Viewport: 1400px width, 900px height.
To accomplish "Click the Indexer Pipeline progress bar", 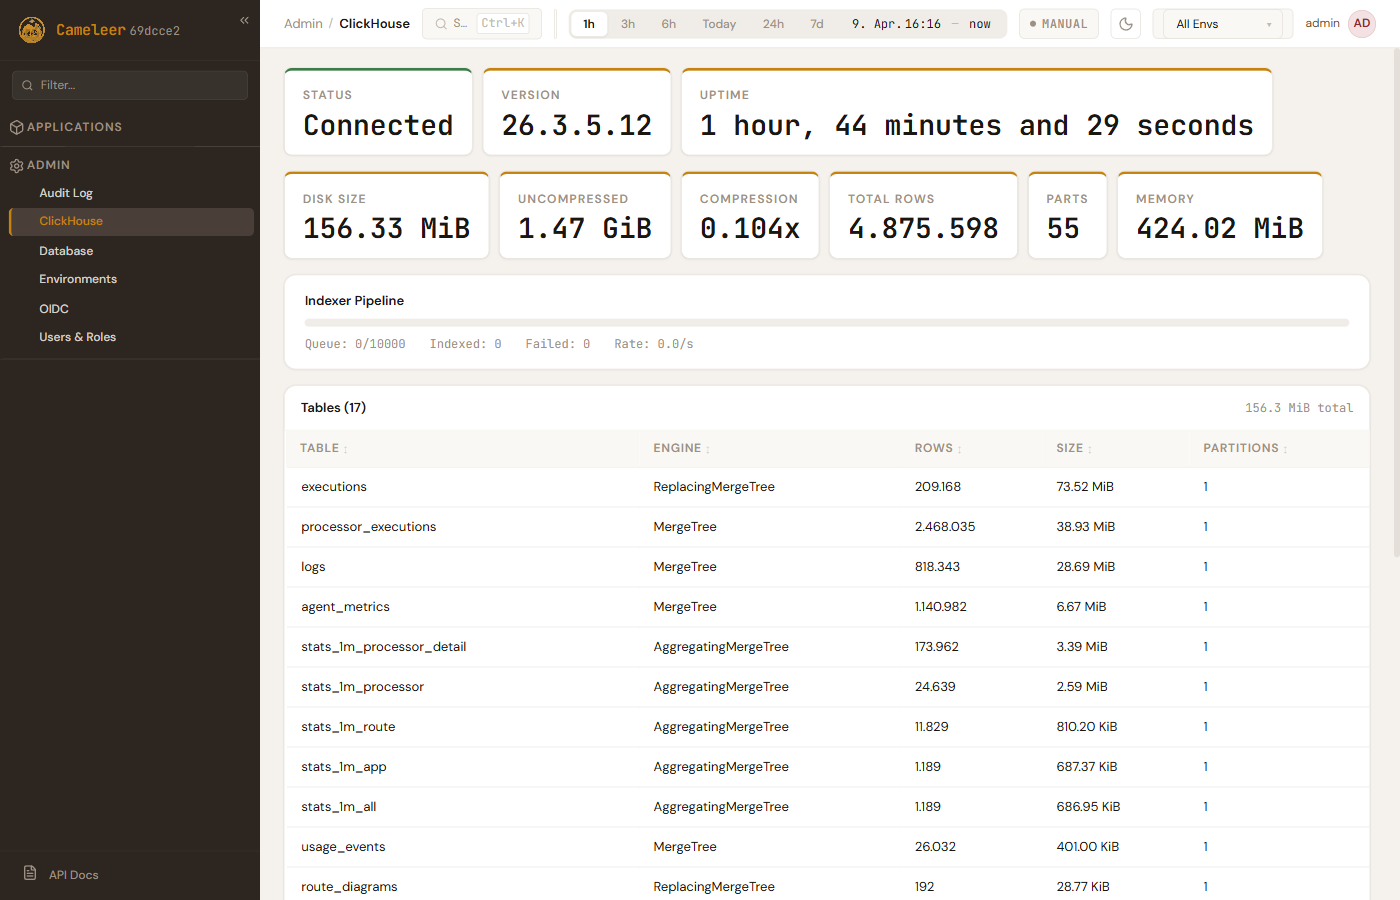I will point(826,323).
